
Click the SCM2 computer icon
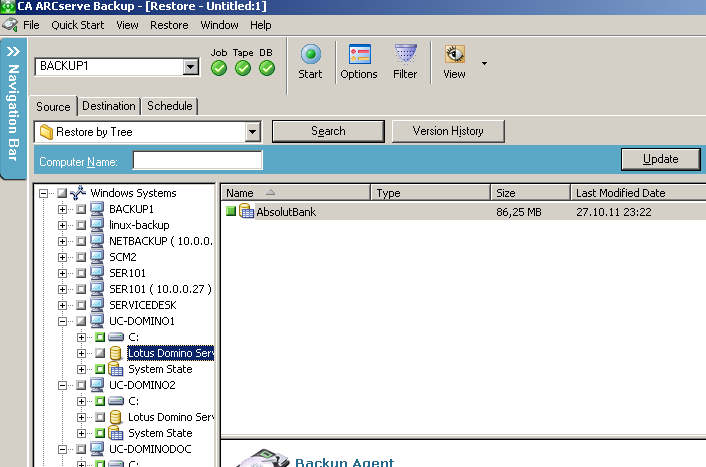click(97, 257)
